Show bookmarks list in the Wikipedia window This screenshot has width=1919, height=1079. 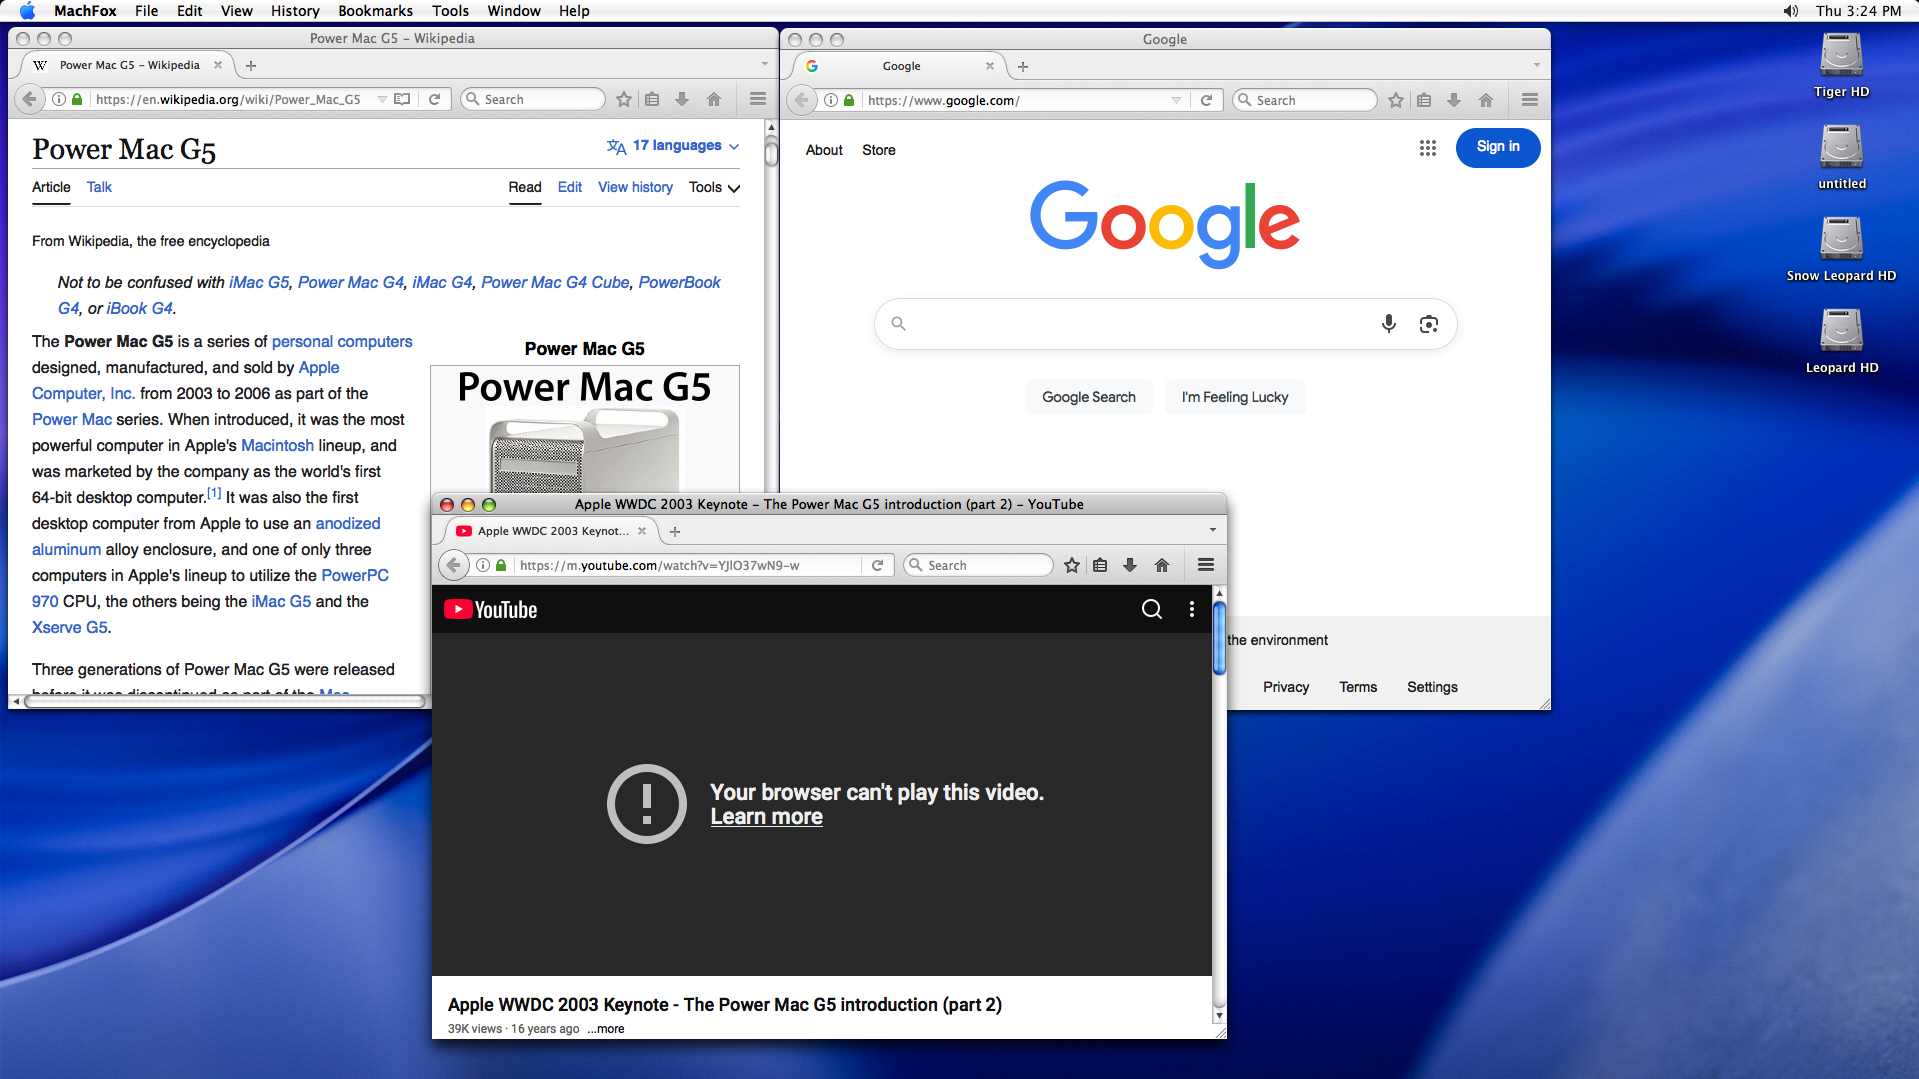pyautogui.click(x=652, y=99)
